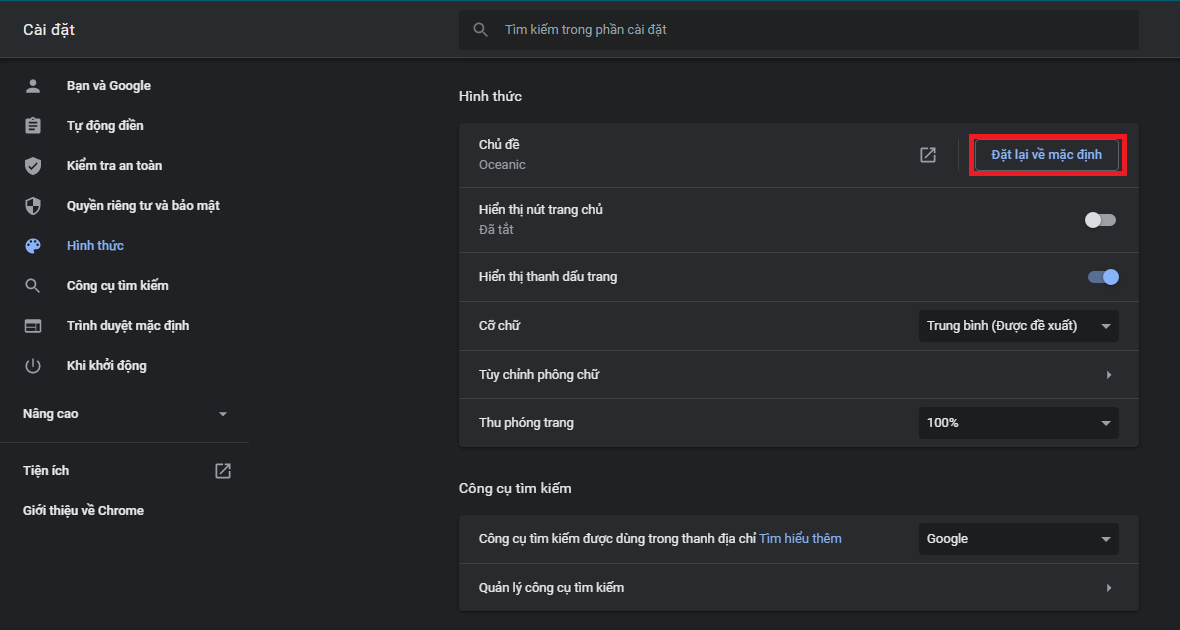Image resolution: width=1180 pixels, height=630 pixels.
Task: Click the search magnifier icon in settings search bar
Action: click(480, 30)
